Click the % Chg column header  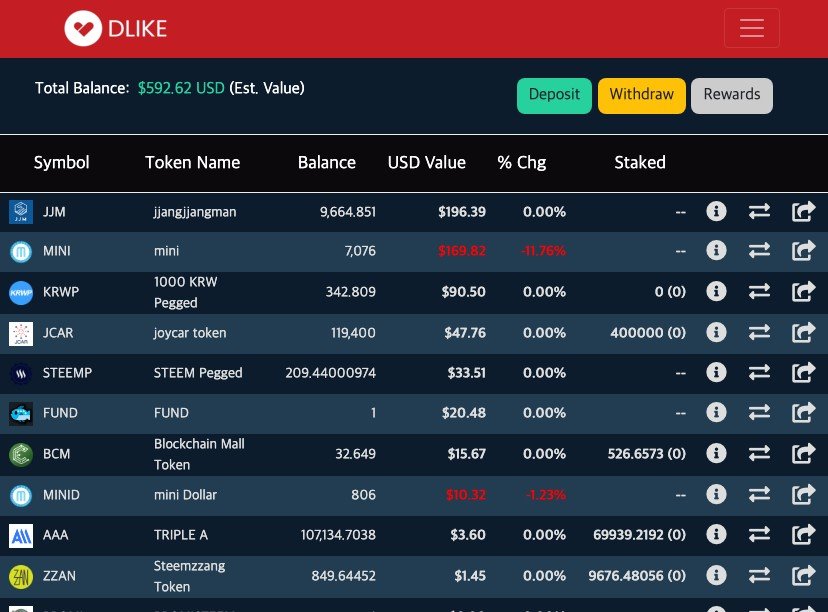(x=522, y=163)
